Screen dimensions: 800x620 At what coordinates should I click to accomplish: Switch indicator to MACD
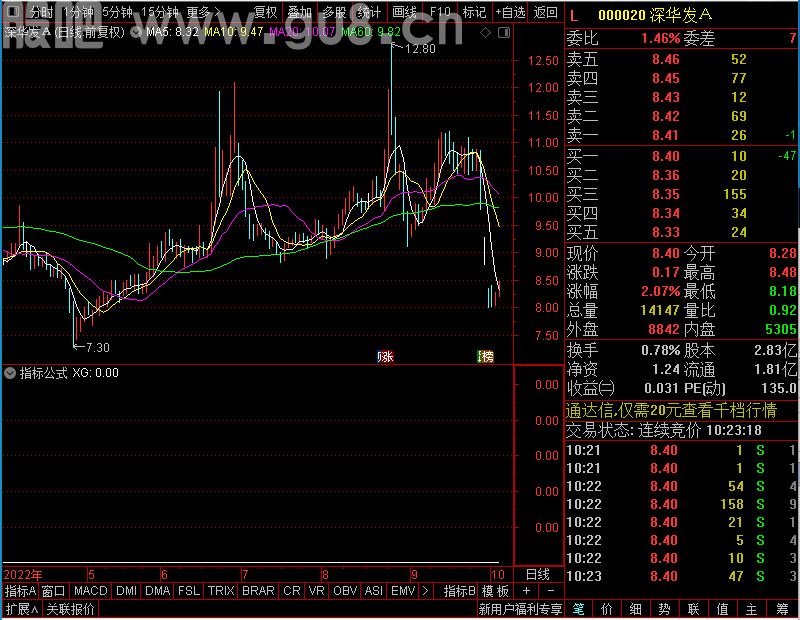pos(90,591)
